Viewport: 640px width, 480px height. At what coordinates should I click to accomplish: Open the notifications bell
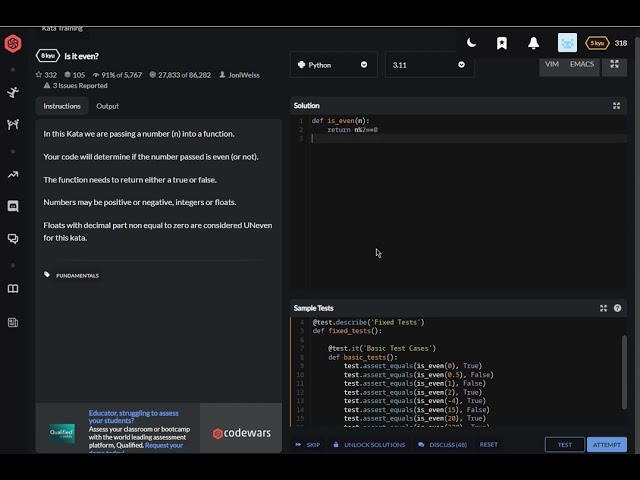pos(533,43)
